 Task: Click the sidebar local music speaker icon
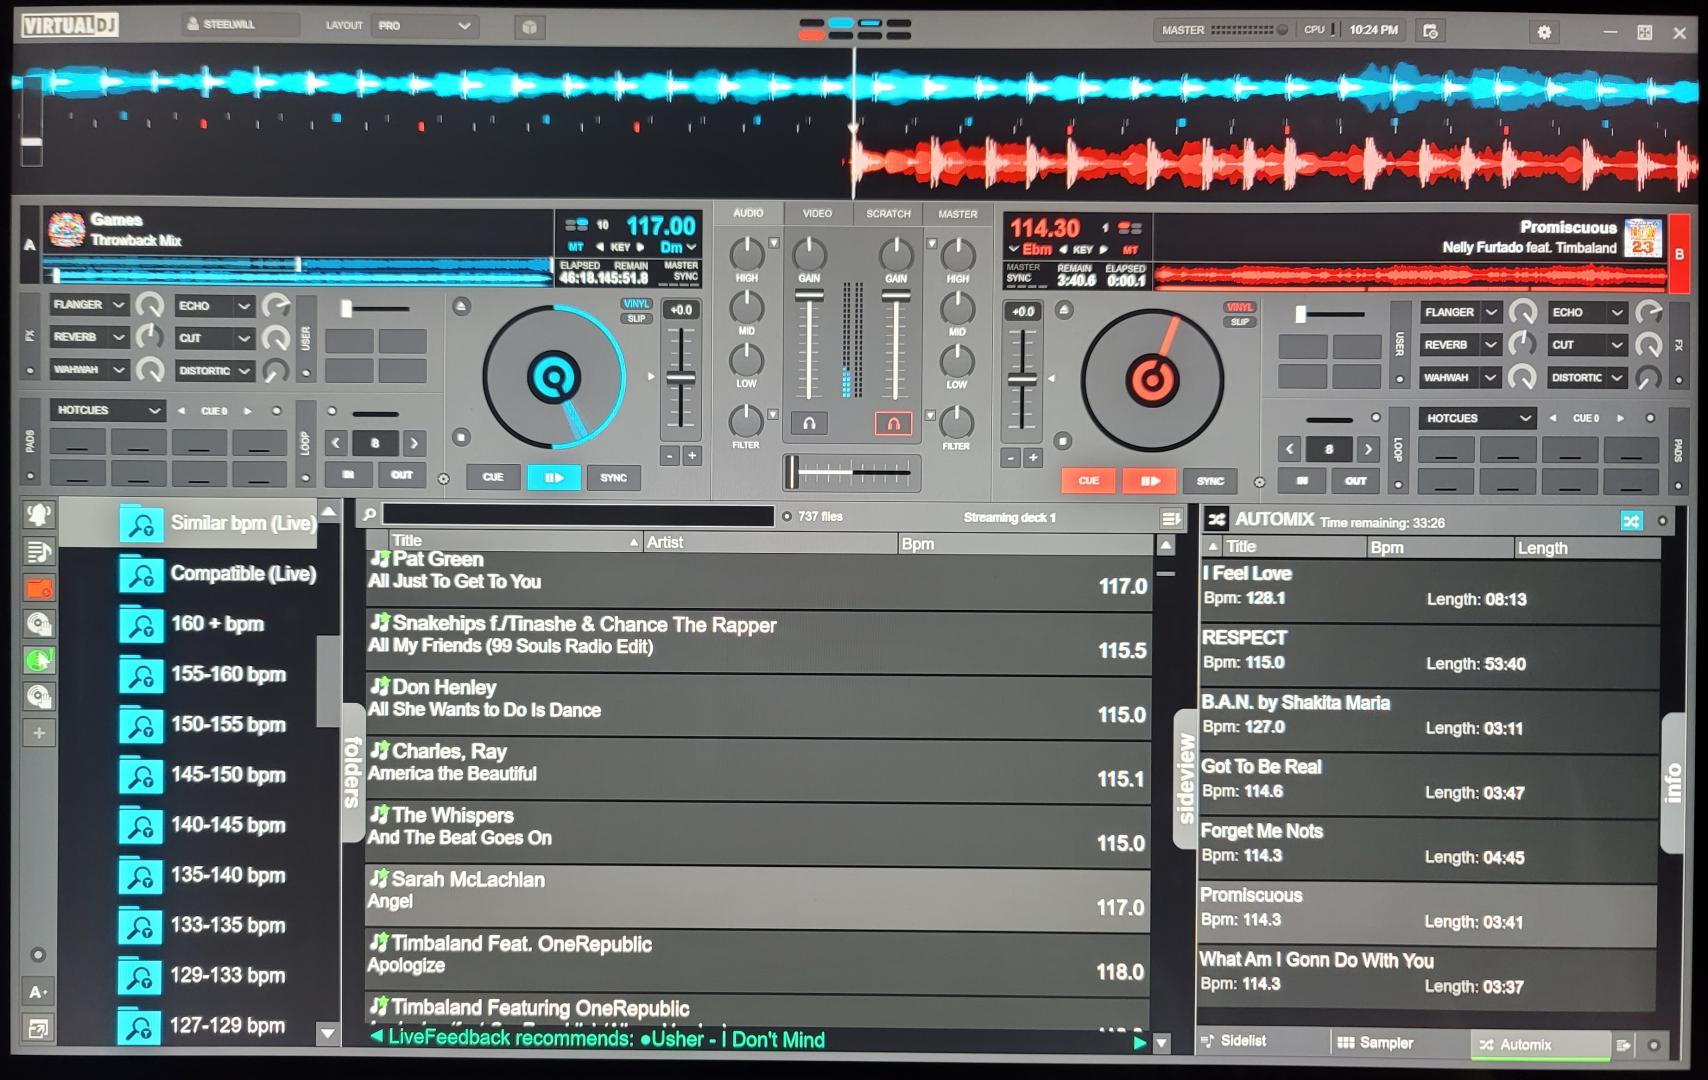[39, 515]
